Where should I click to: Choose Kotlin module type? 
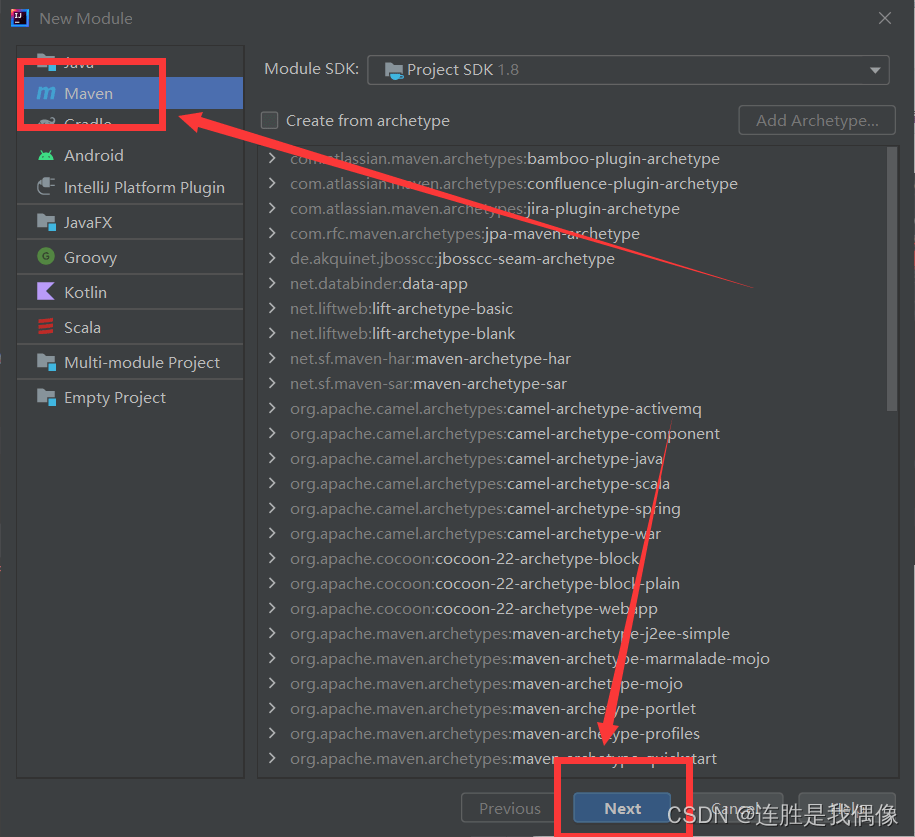pyautogui.click(x=130, y=292)
